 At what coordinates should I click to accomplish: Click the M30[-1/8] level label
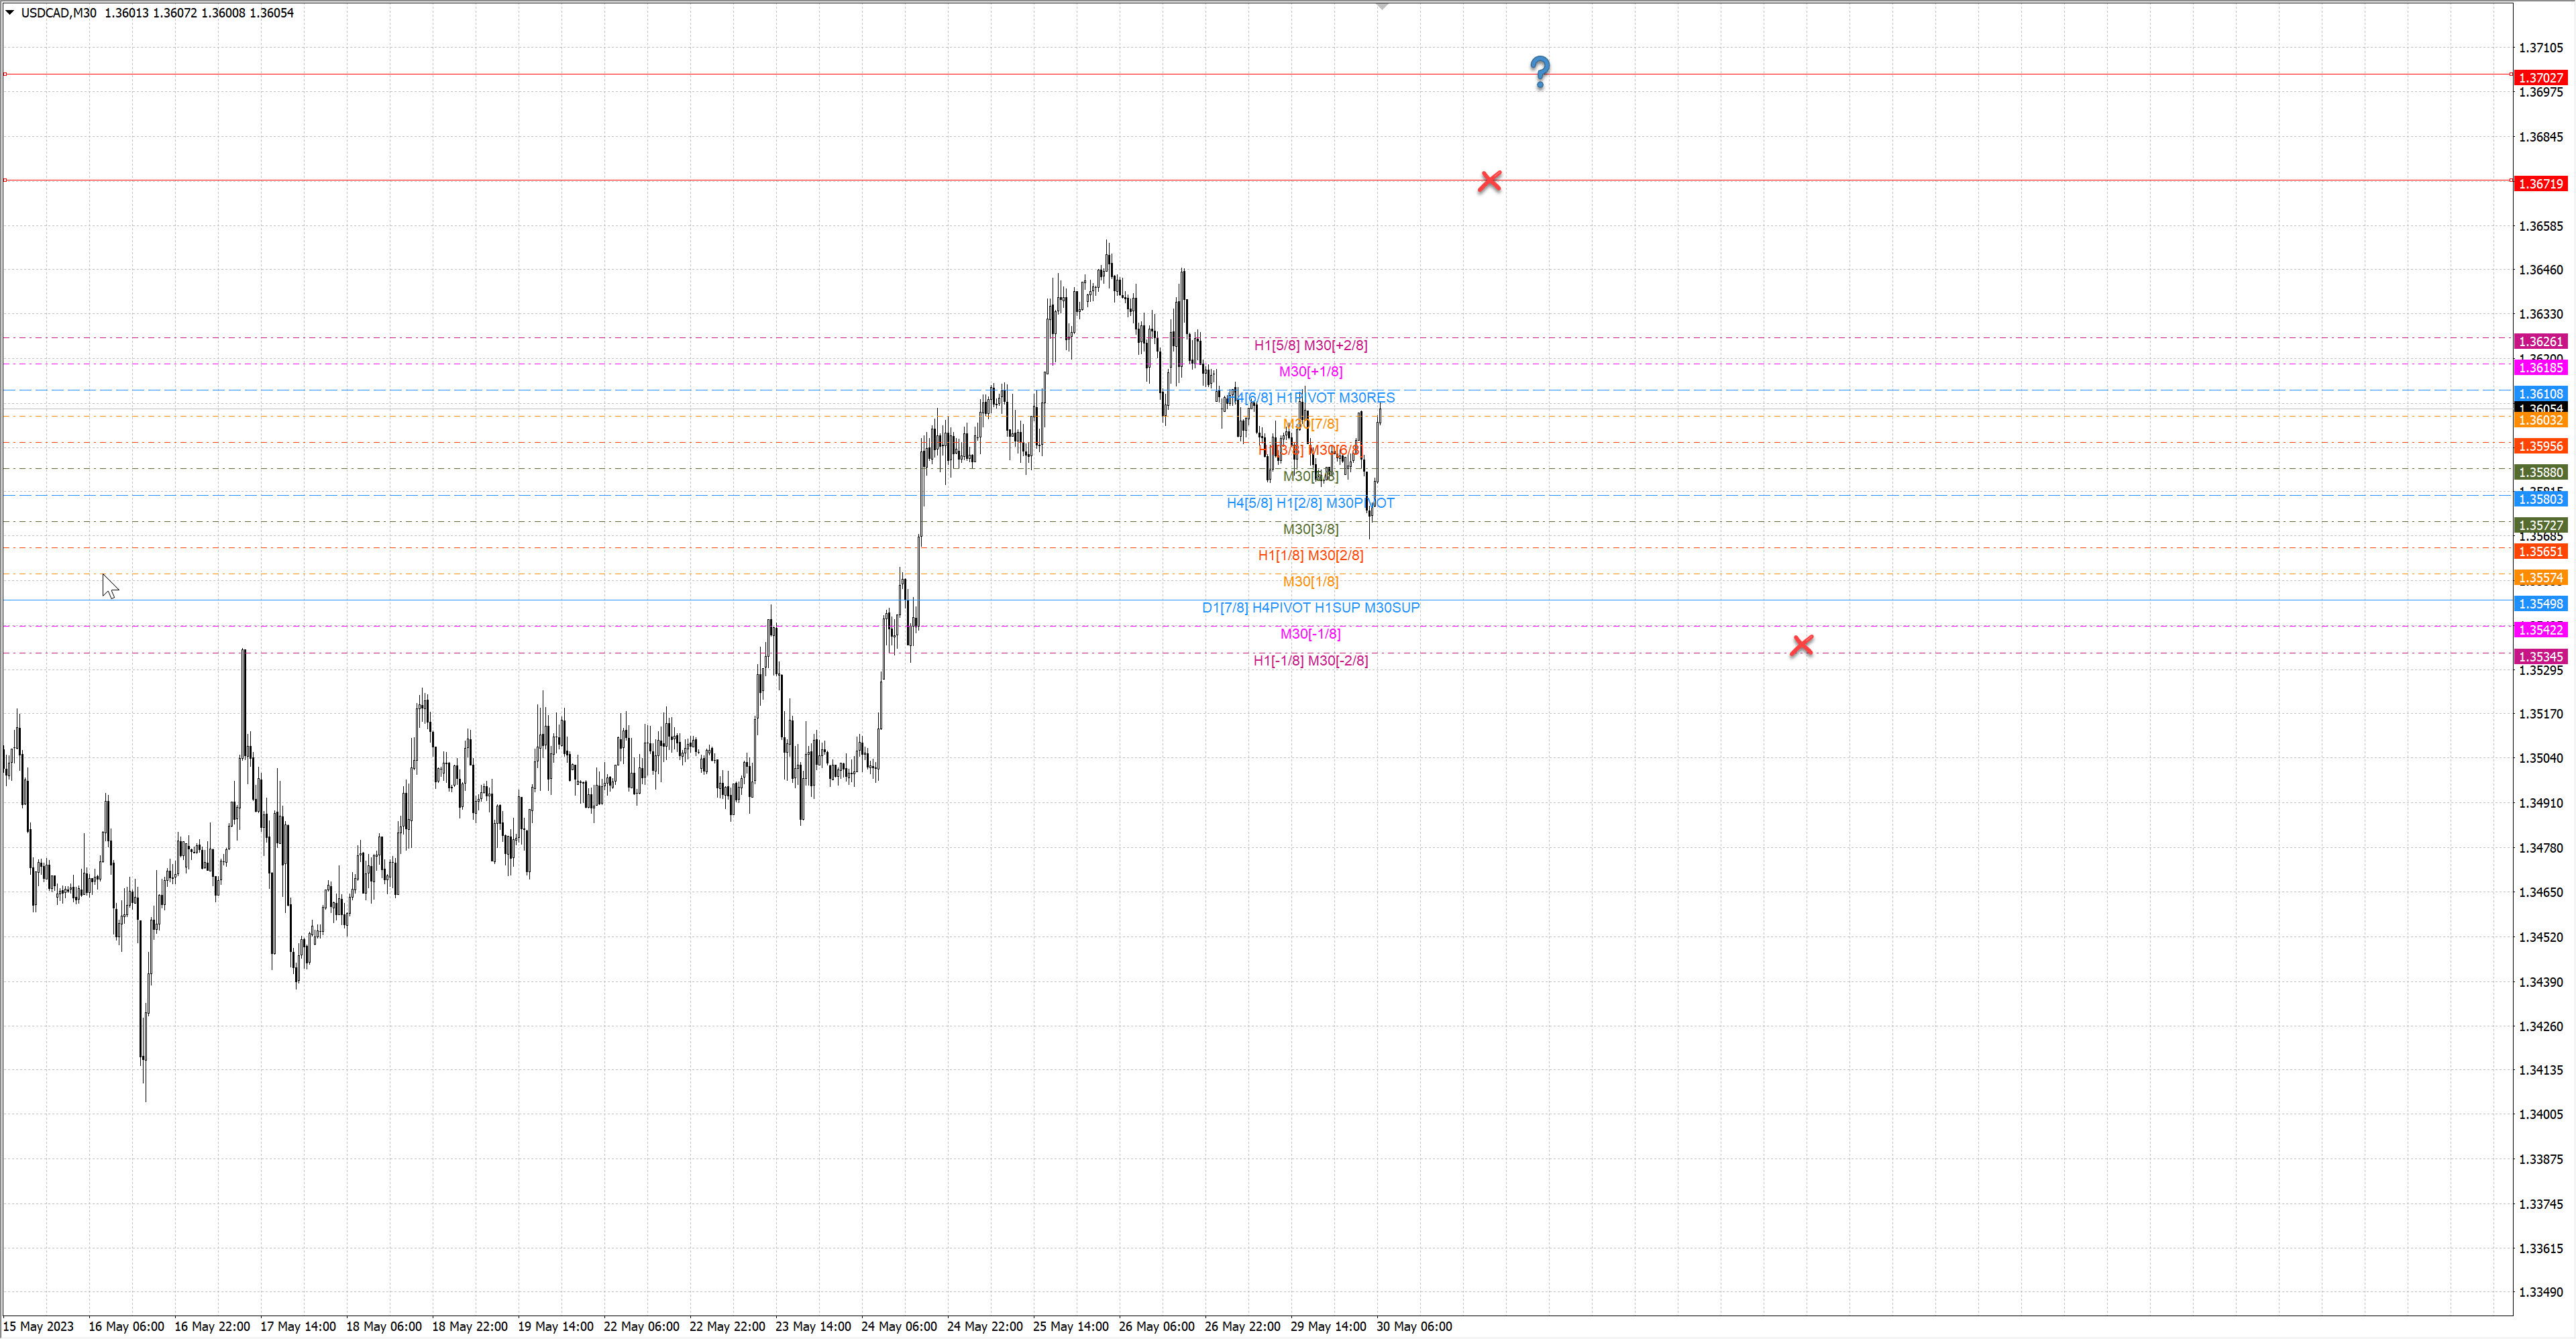point(1310,634)
